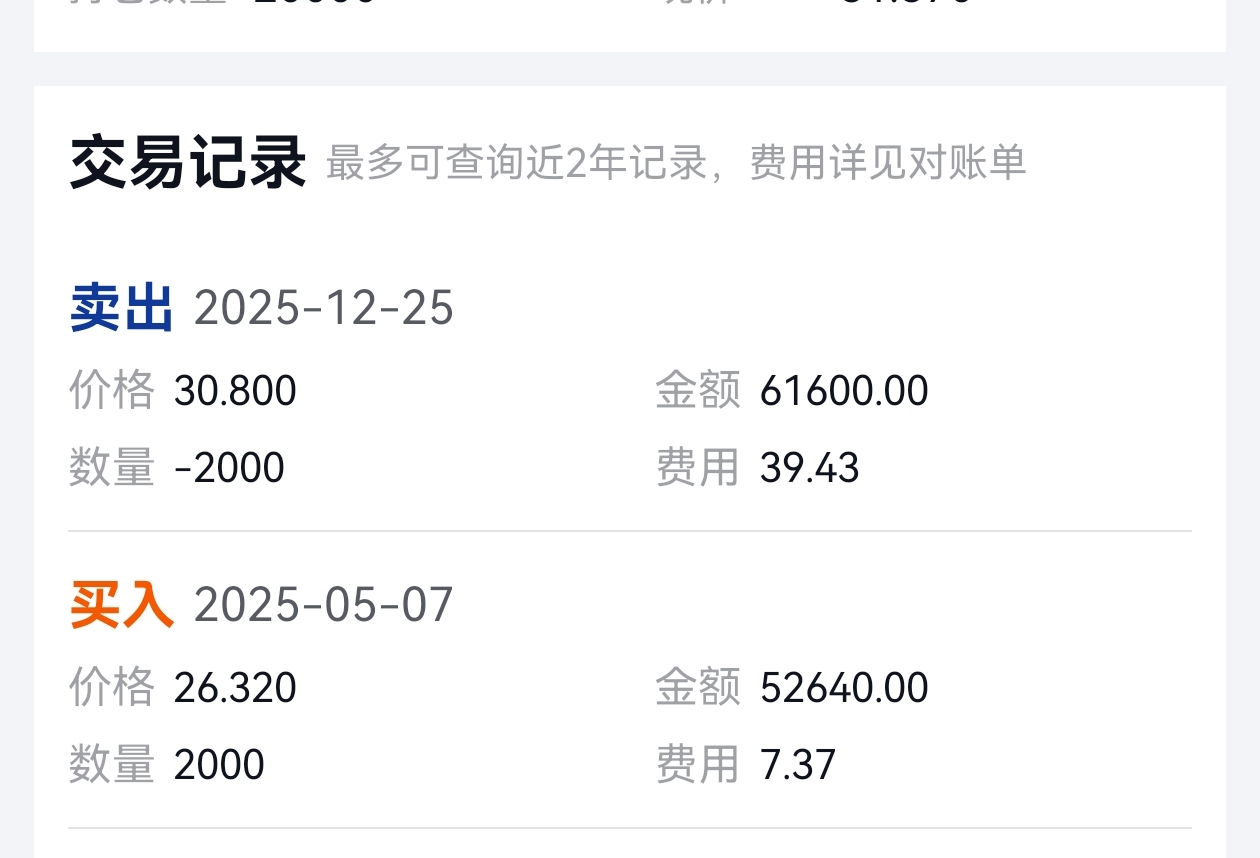Select the 卖出 transaction label

122,308
